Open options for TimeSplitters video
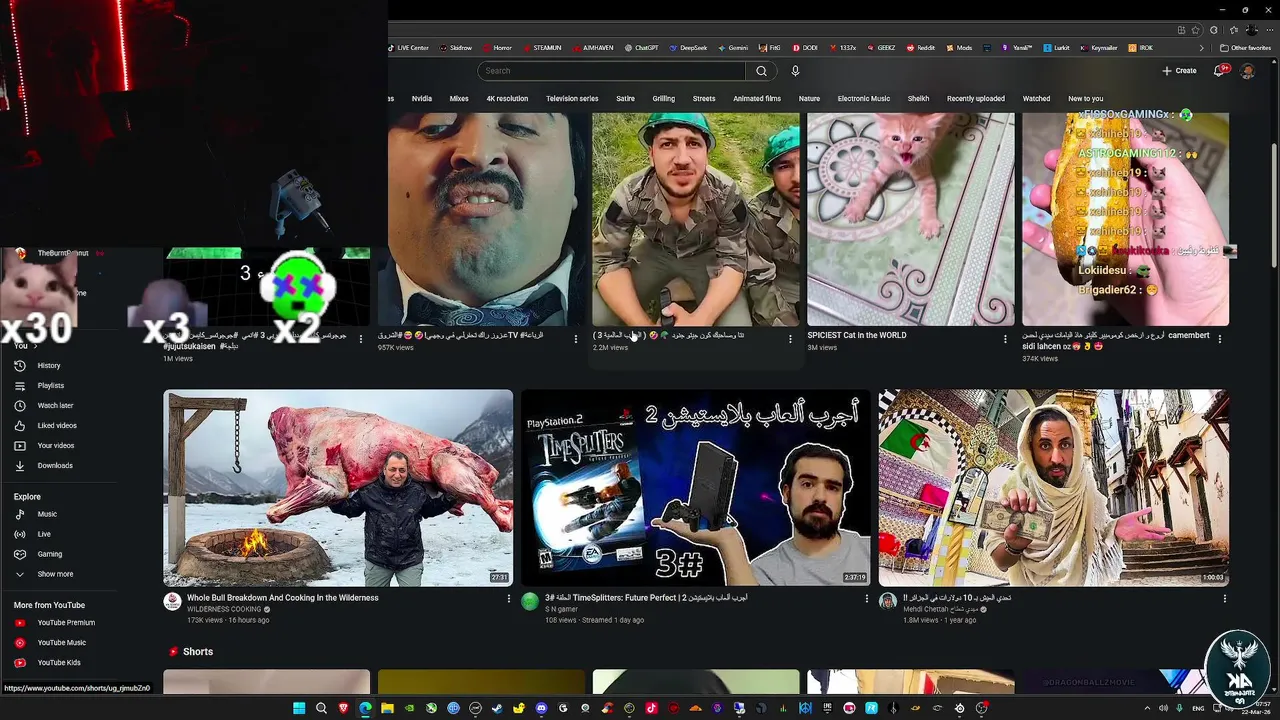The image size is (1280, 720). [x=867, y=599]
